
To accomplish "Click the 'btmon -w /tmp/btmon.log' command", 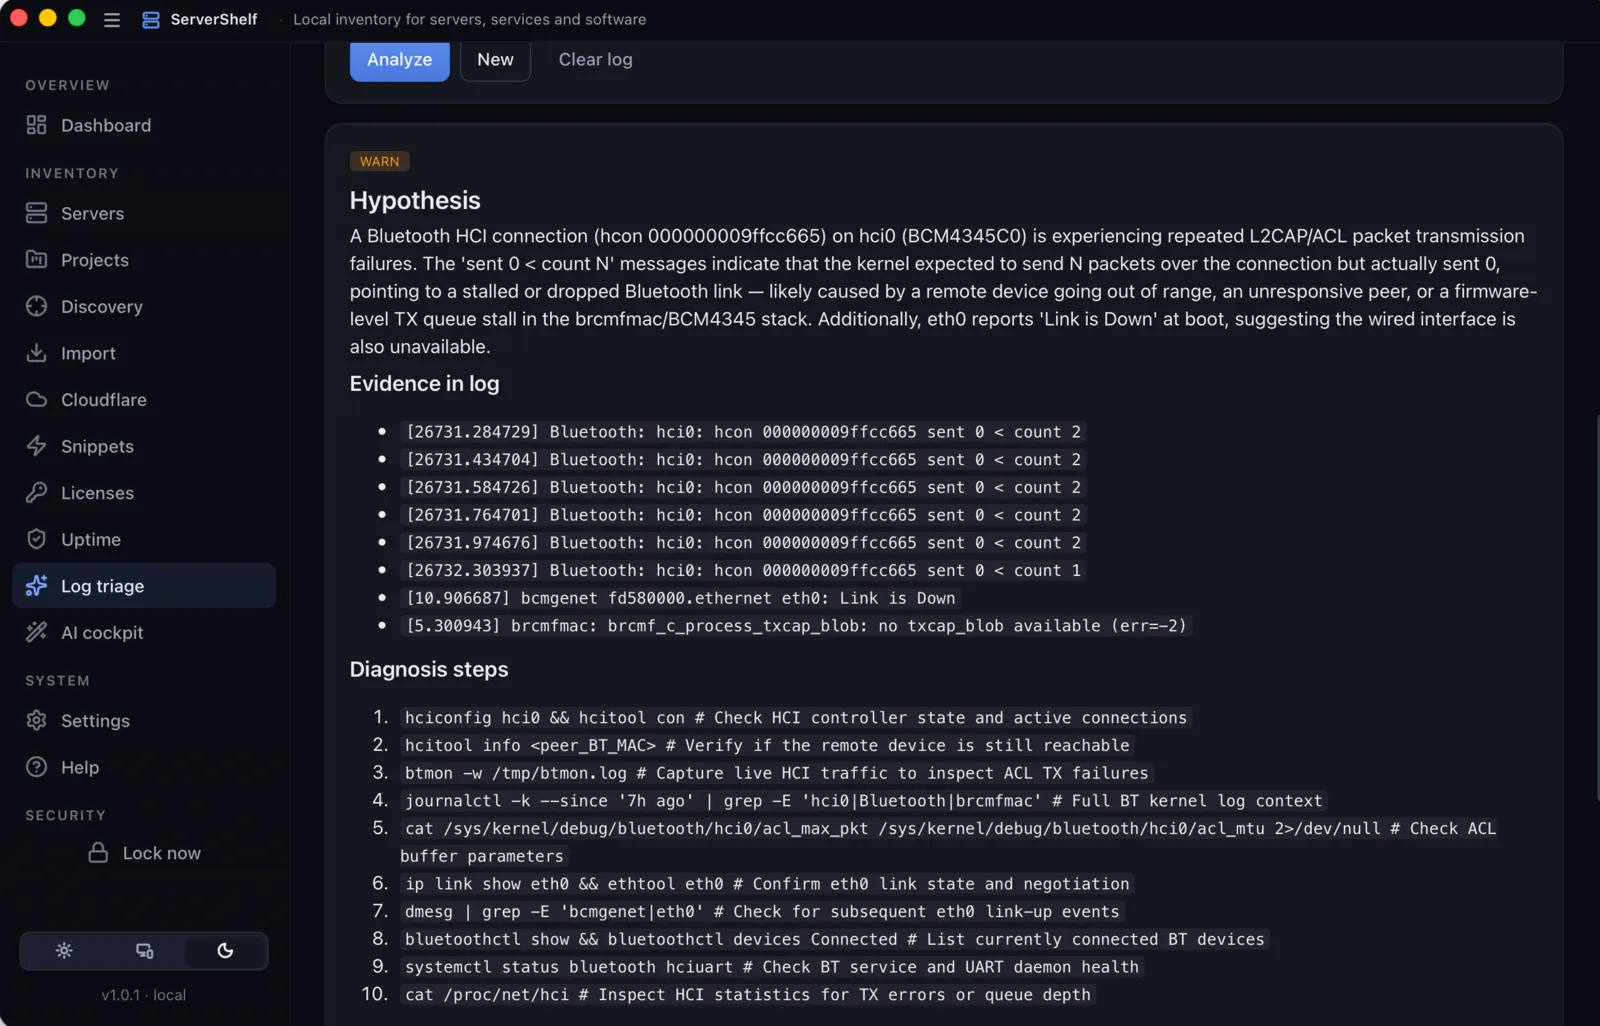I will click(x=777, y=773).
